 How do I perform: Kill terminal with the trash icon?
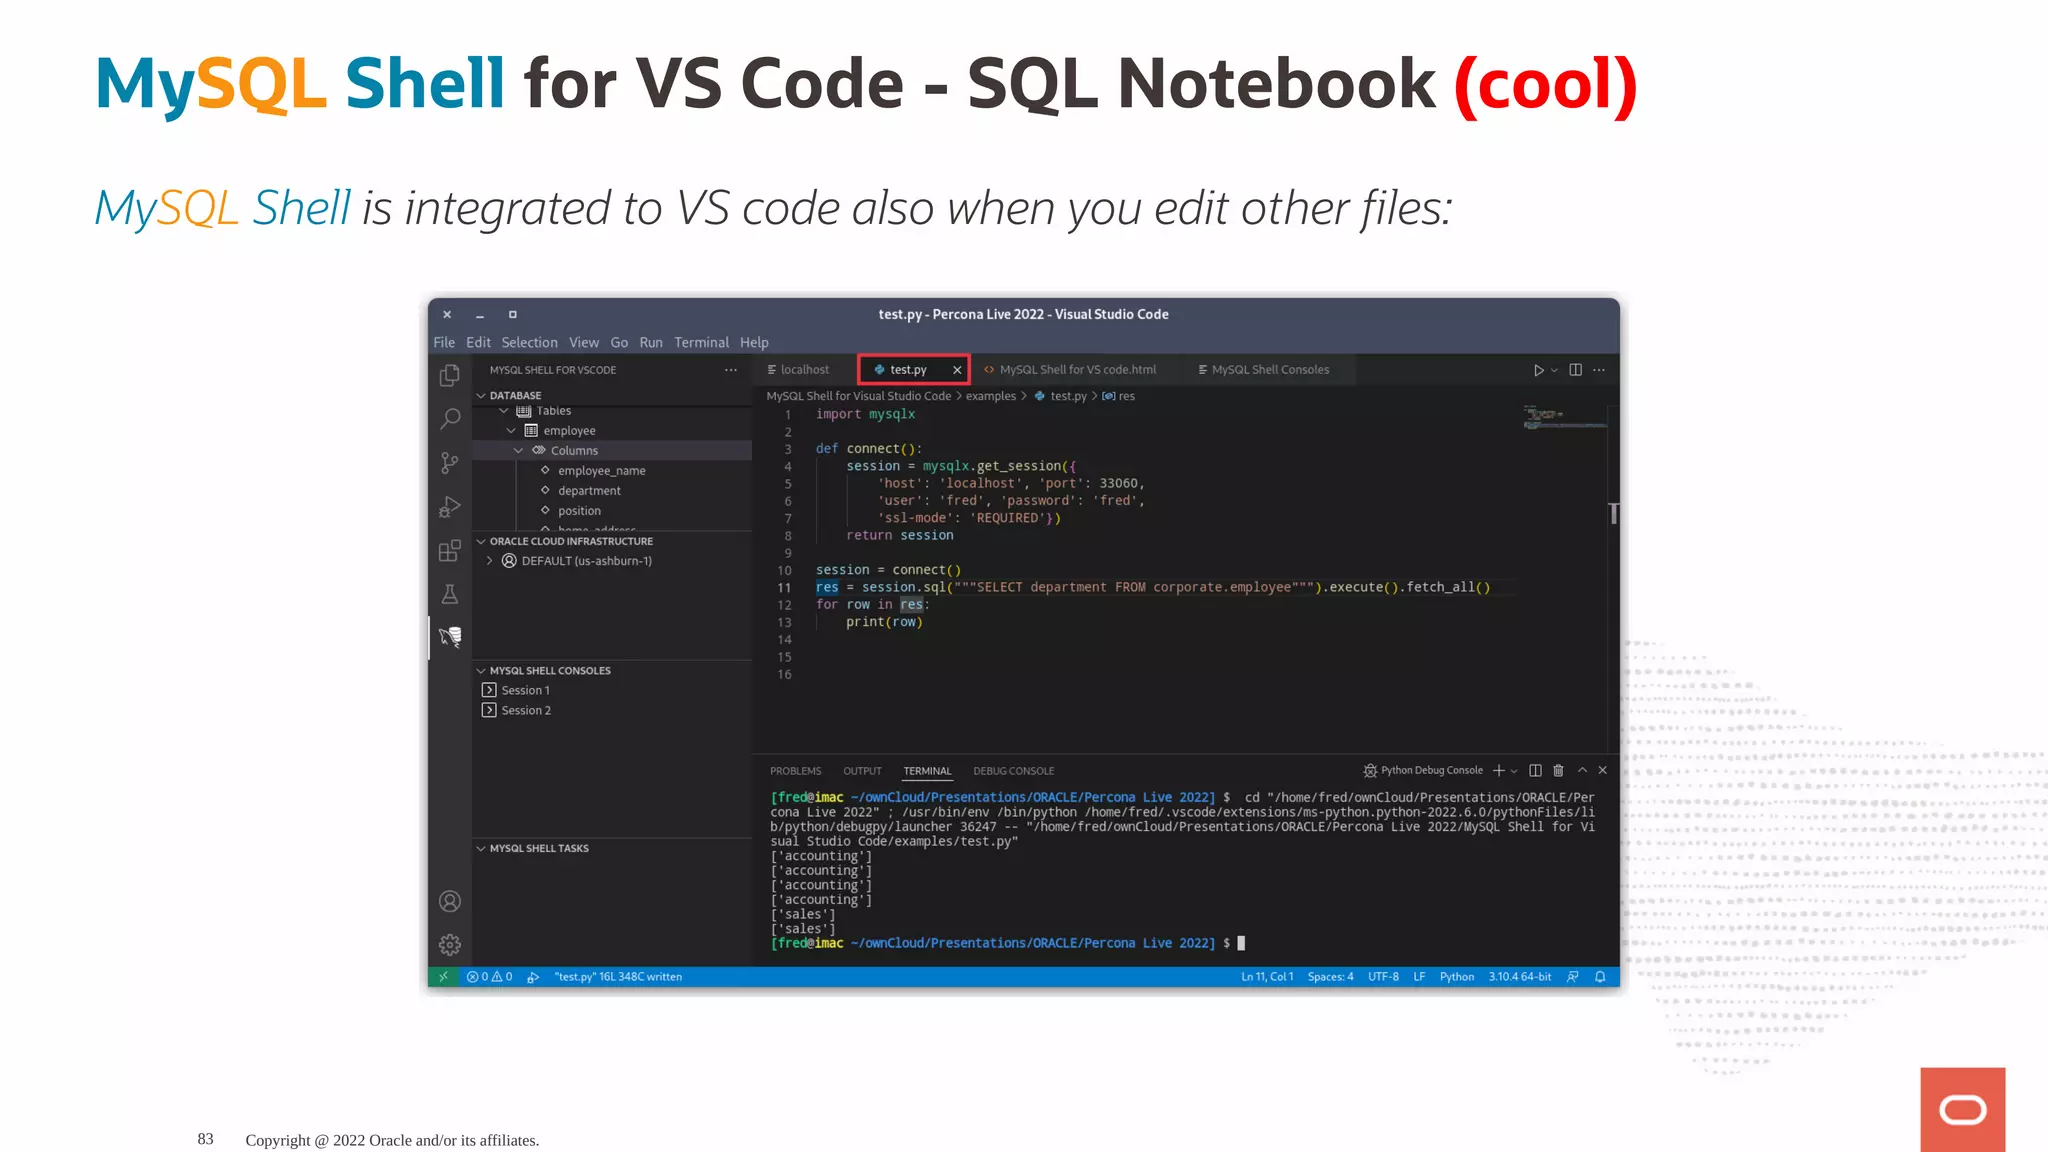point(1558,771)
